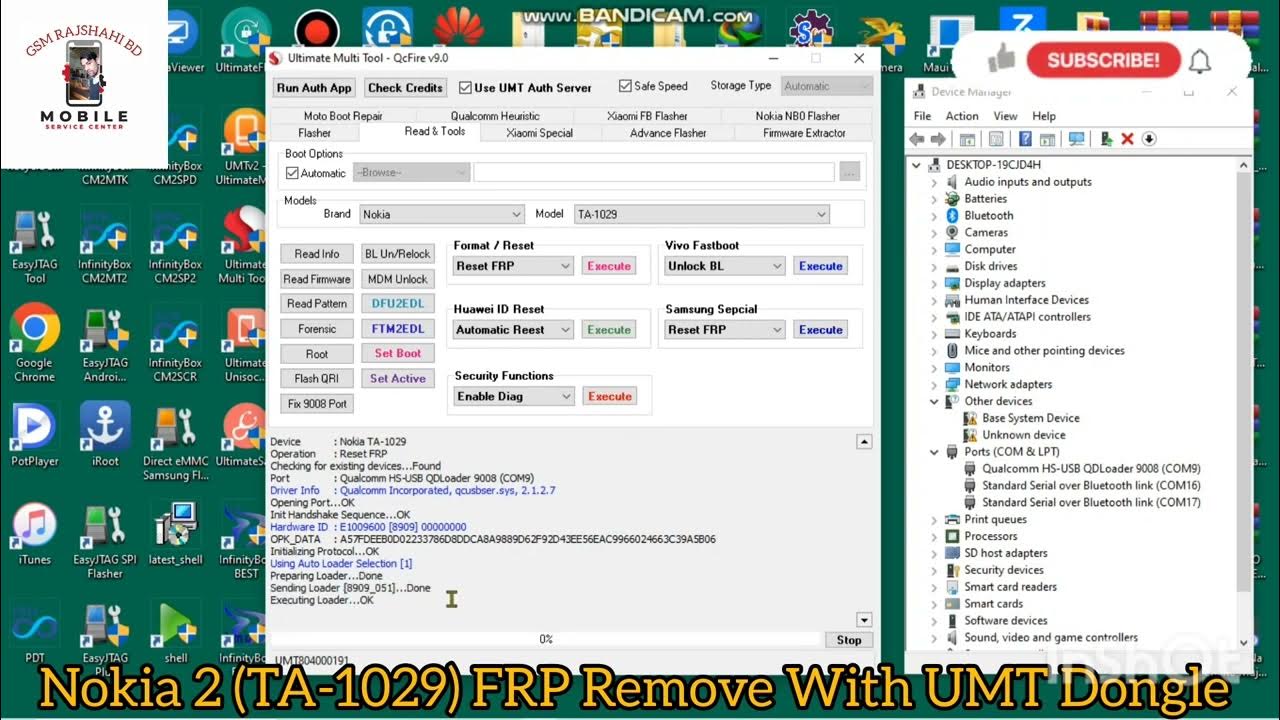Screen dimensions: 1280x720
Task: Toggle the Automatic boot options checkbox
Action: (x=292, y=173)
